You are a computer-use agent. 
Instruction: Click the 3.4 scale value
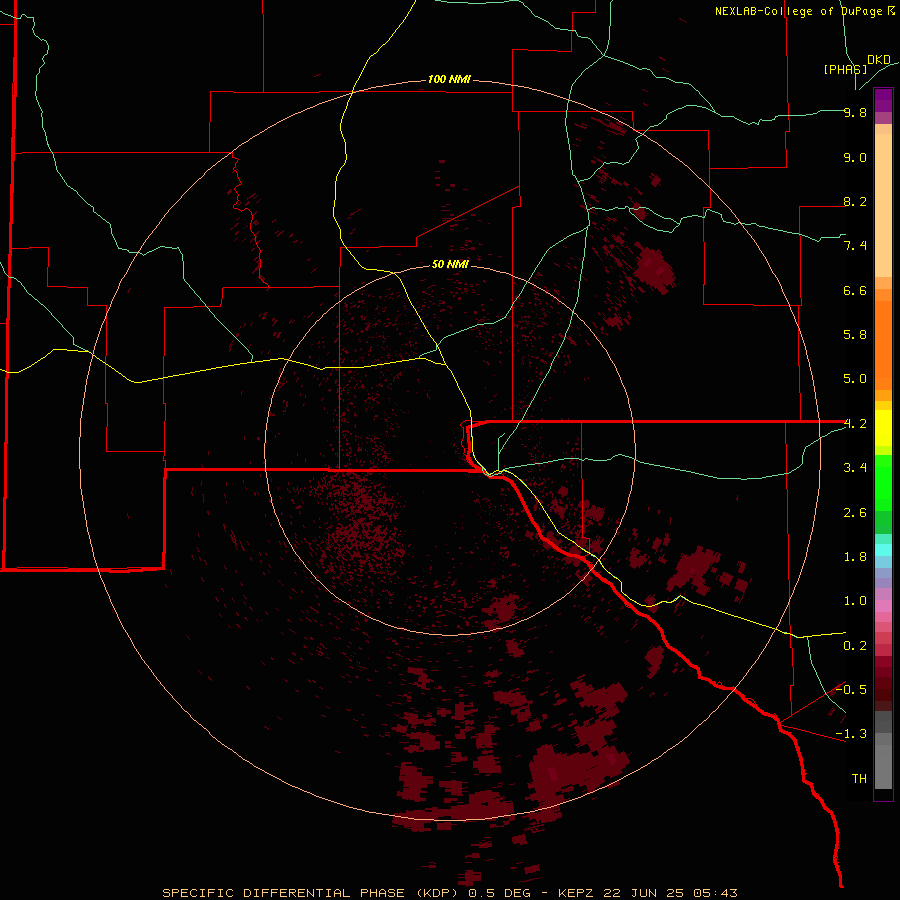855,468
